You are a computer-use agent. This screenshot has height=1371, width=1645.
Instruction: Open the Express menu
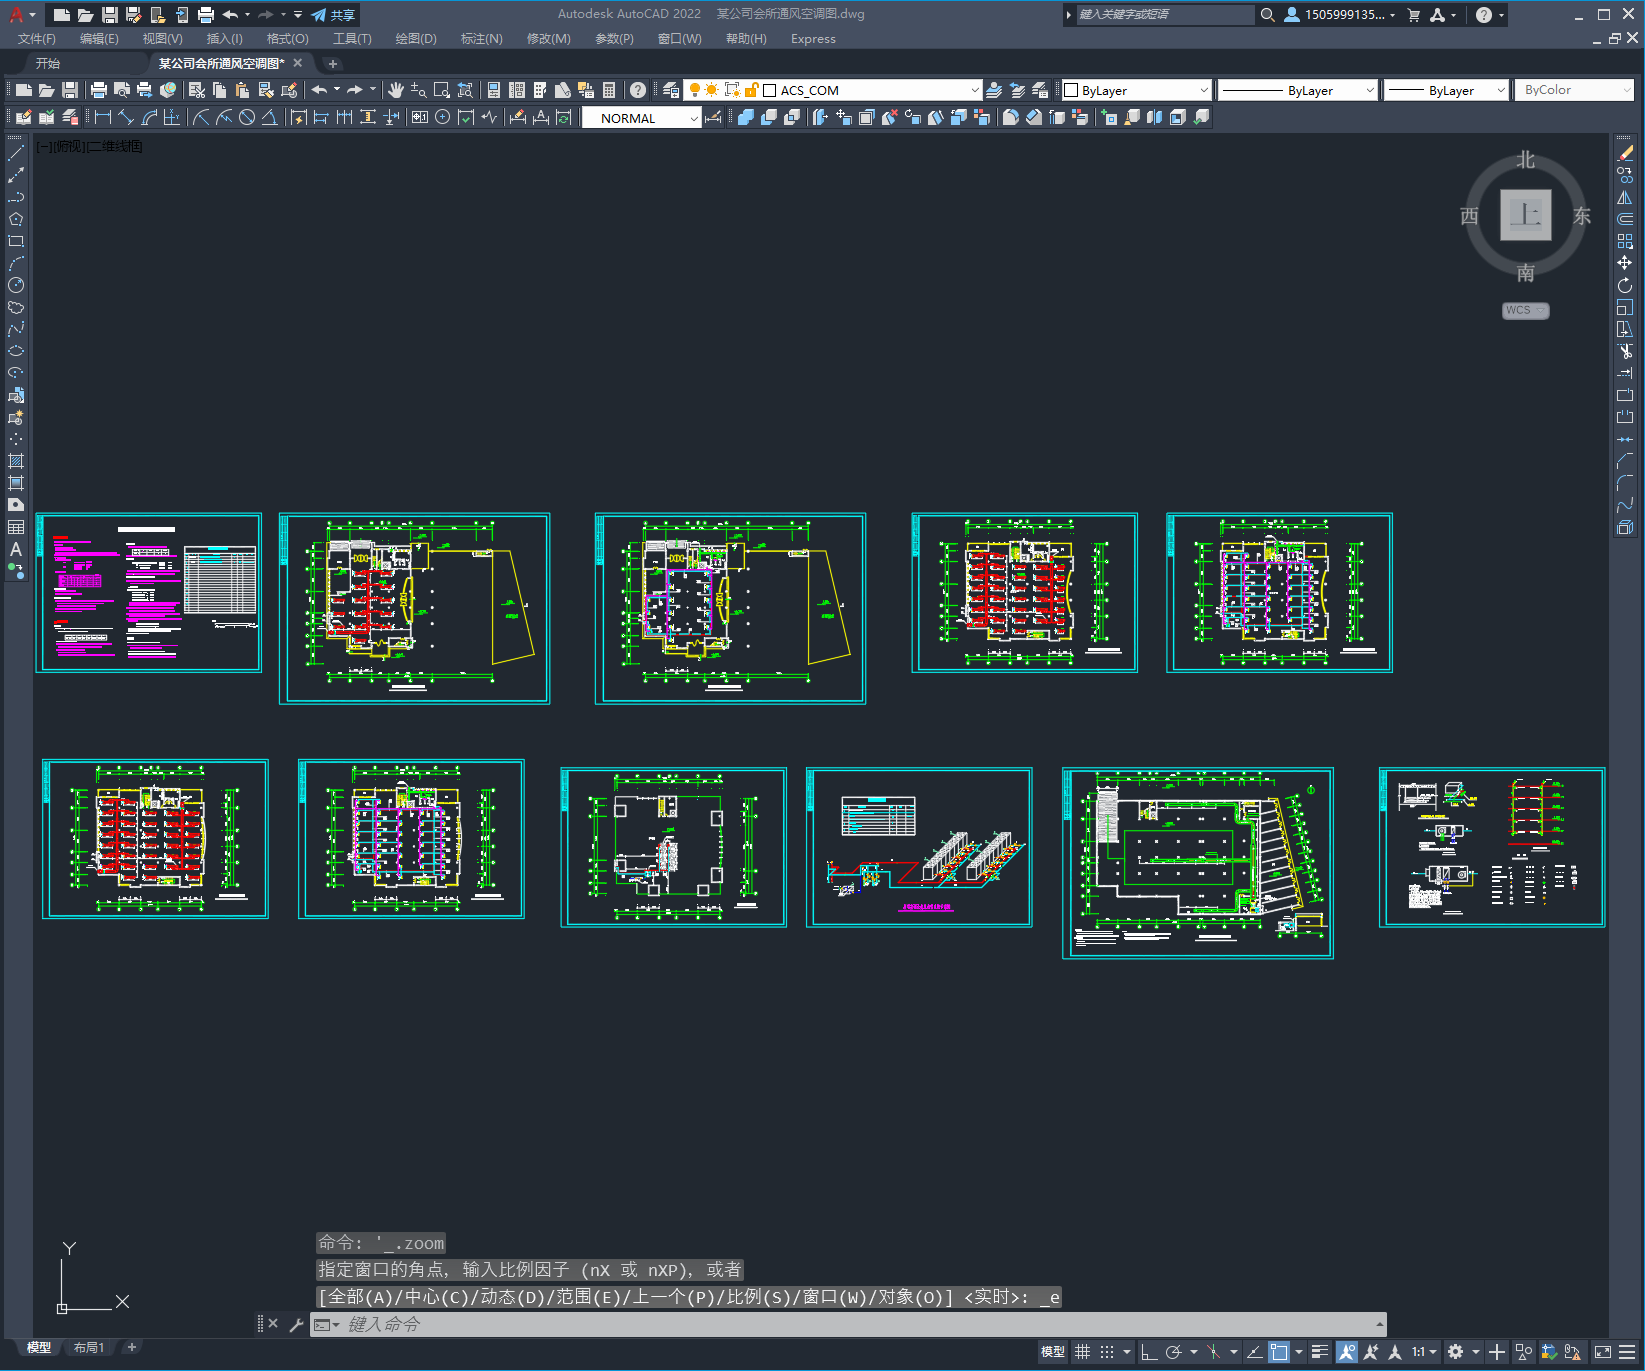pos(813,39)
